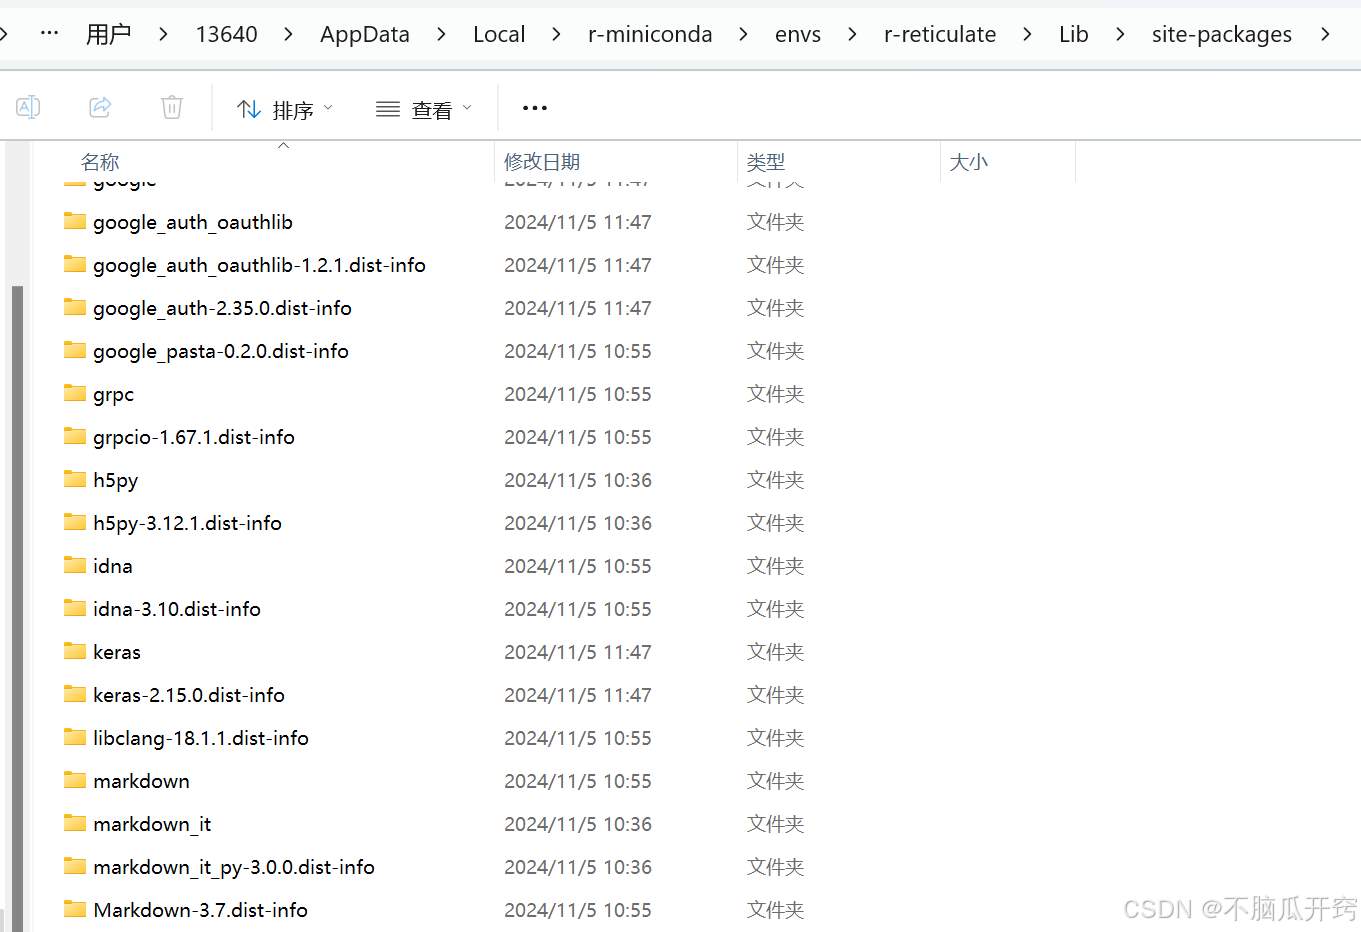The image size is (1361, 932).
Task: Select the keras-2.15.0.dist-info folder icon
Action: [75, 694]
